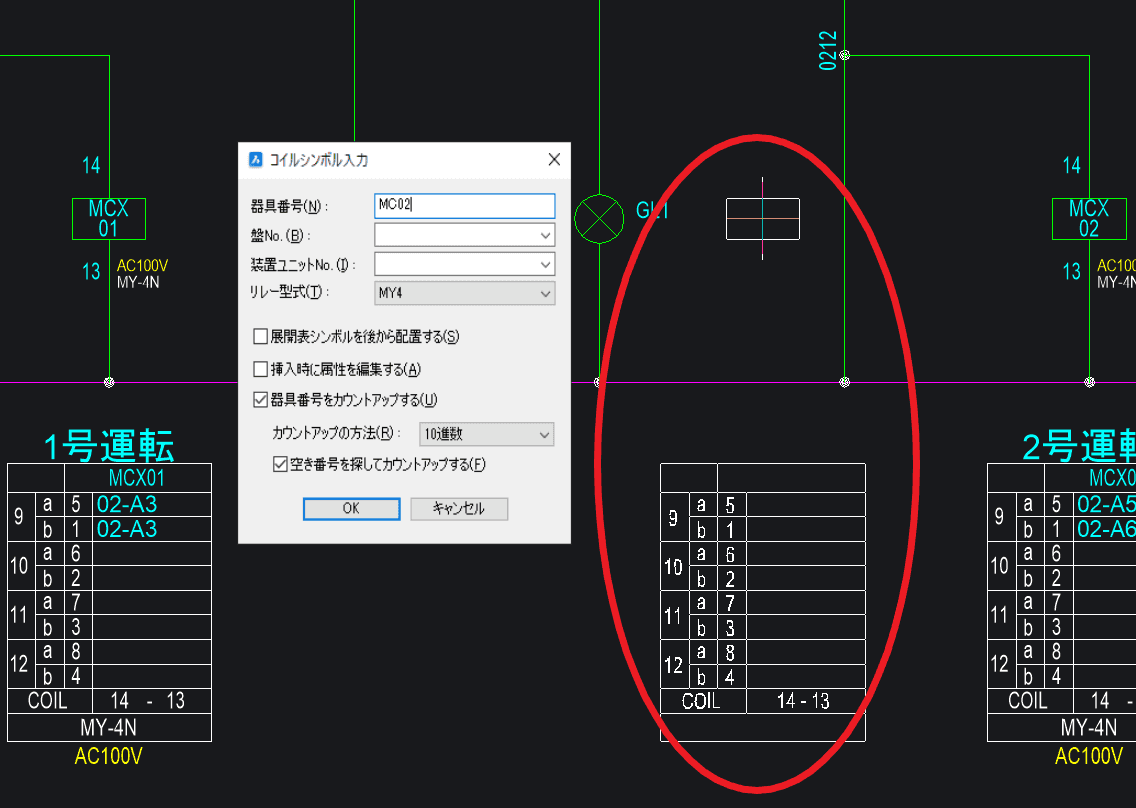Screen dimensions: 1136x808
Task: Select the yellow AC100V text below left table
Action: pos(109,757)
